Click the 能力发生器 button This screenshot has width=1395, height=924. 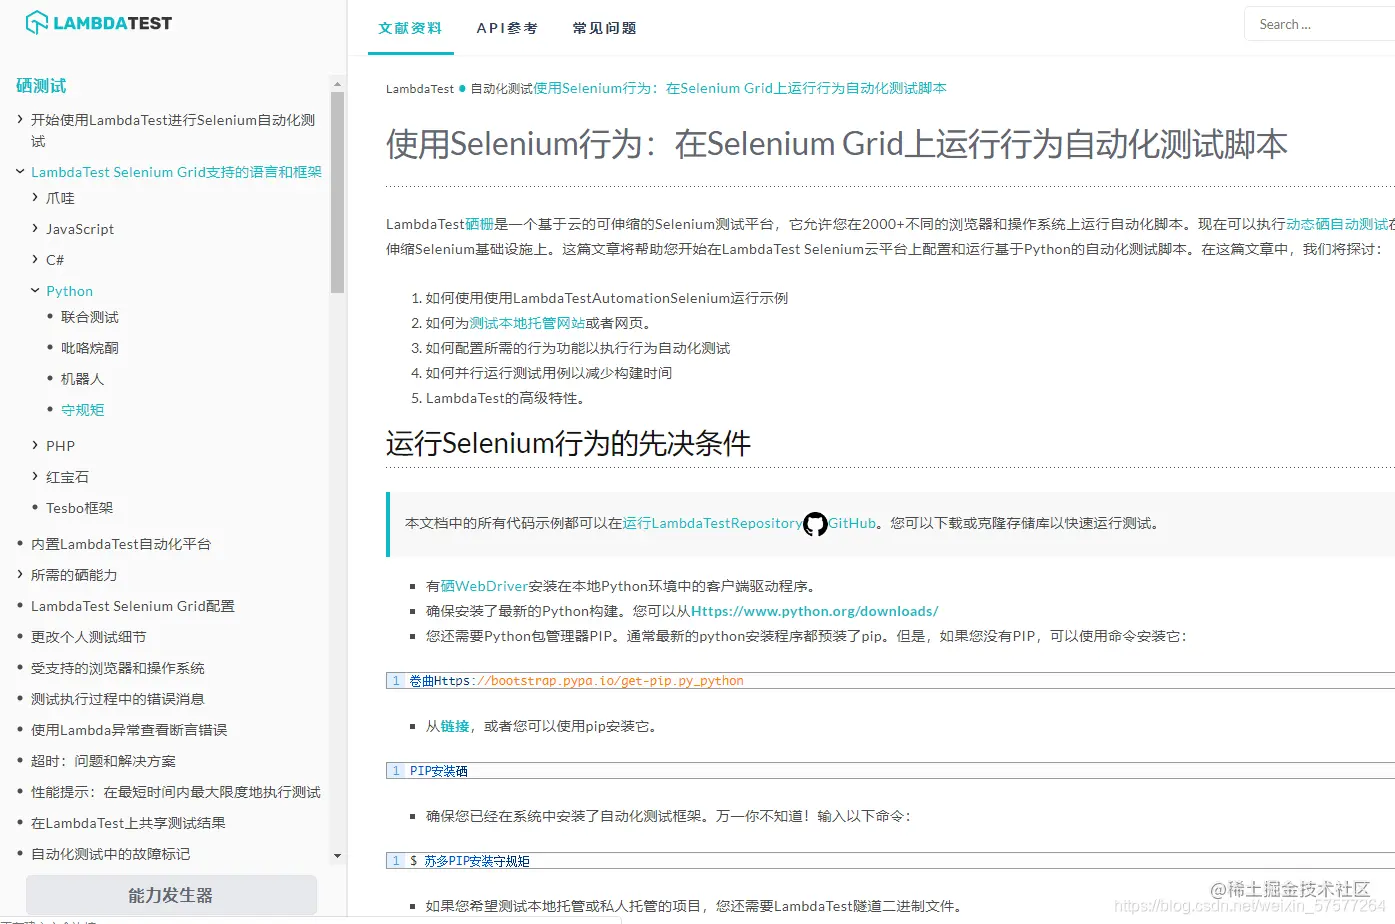coord(170,894)
